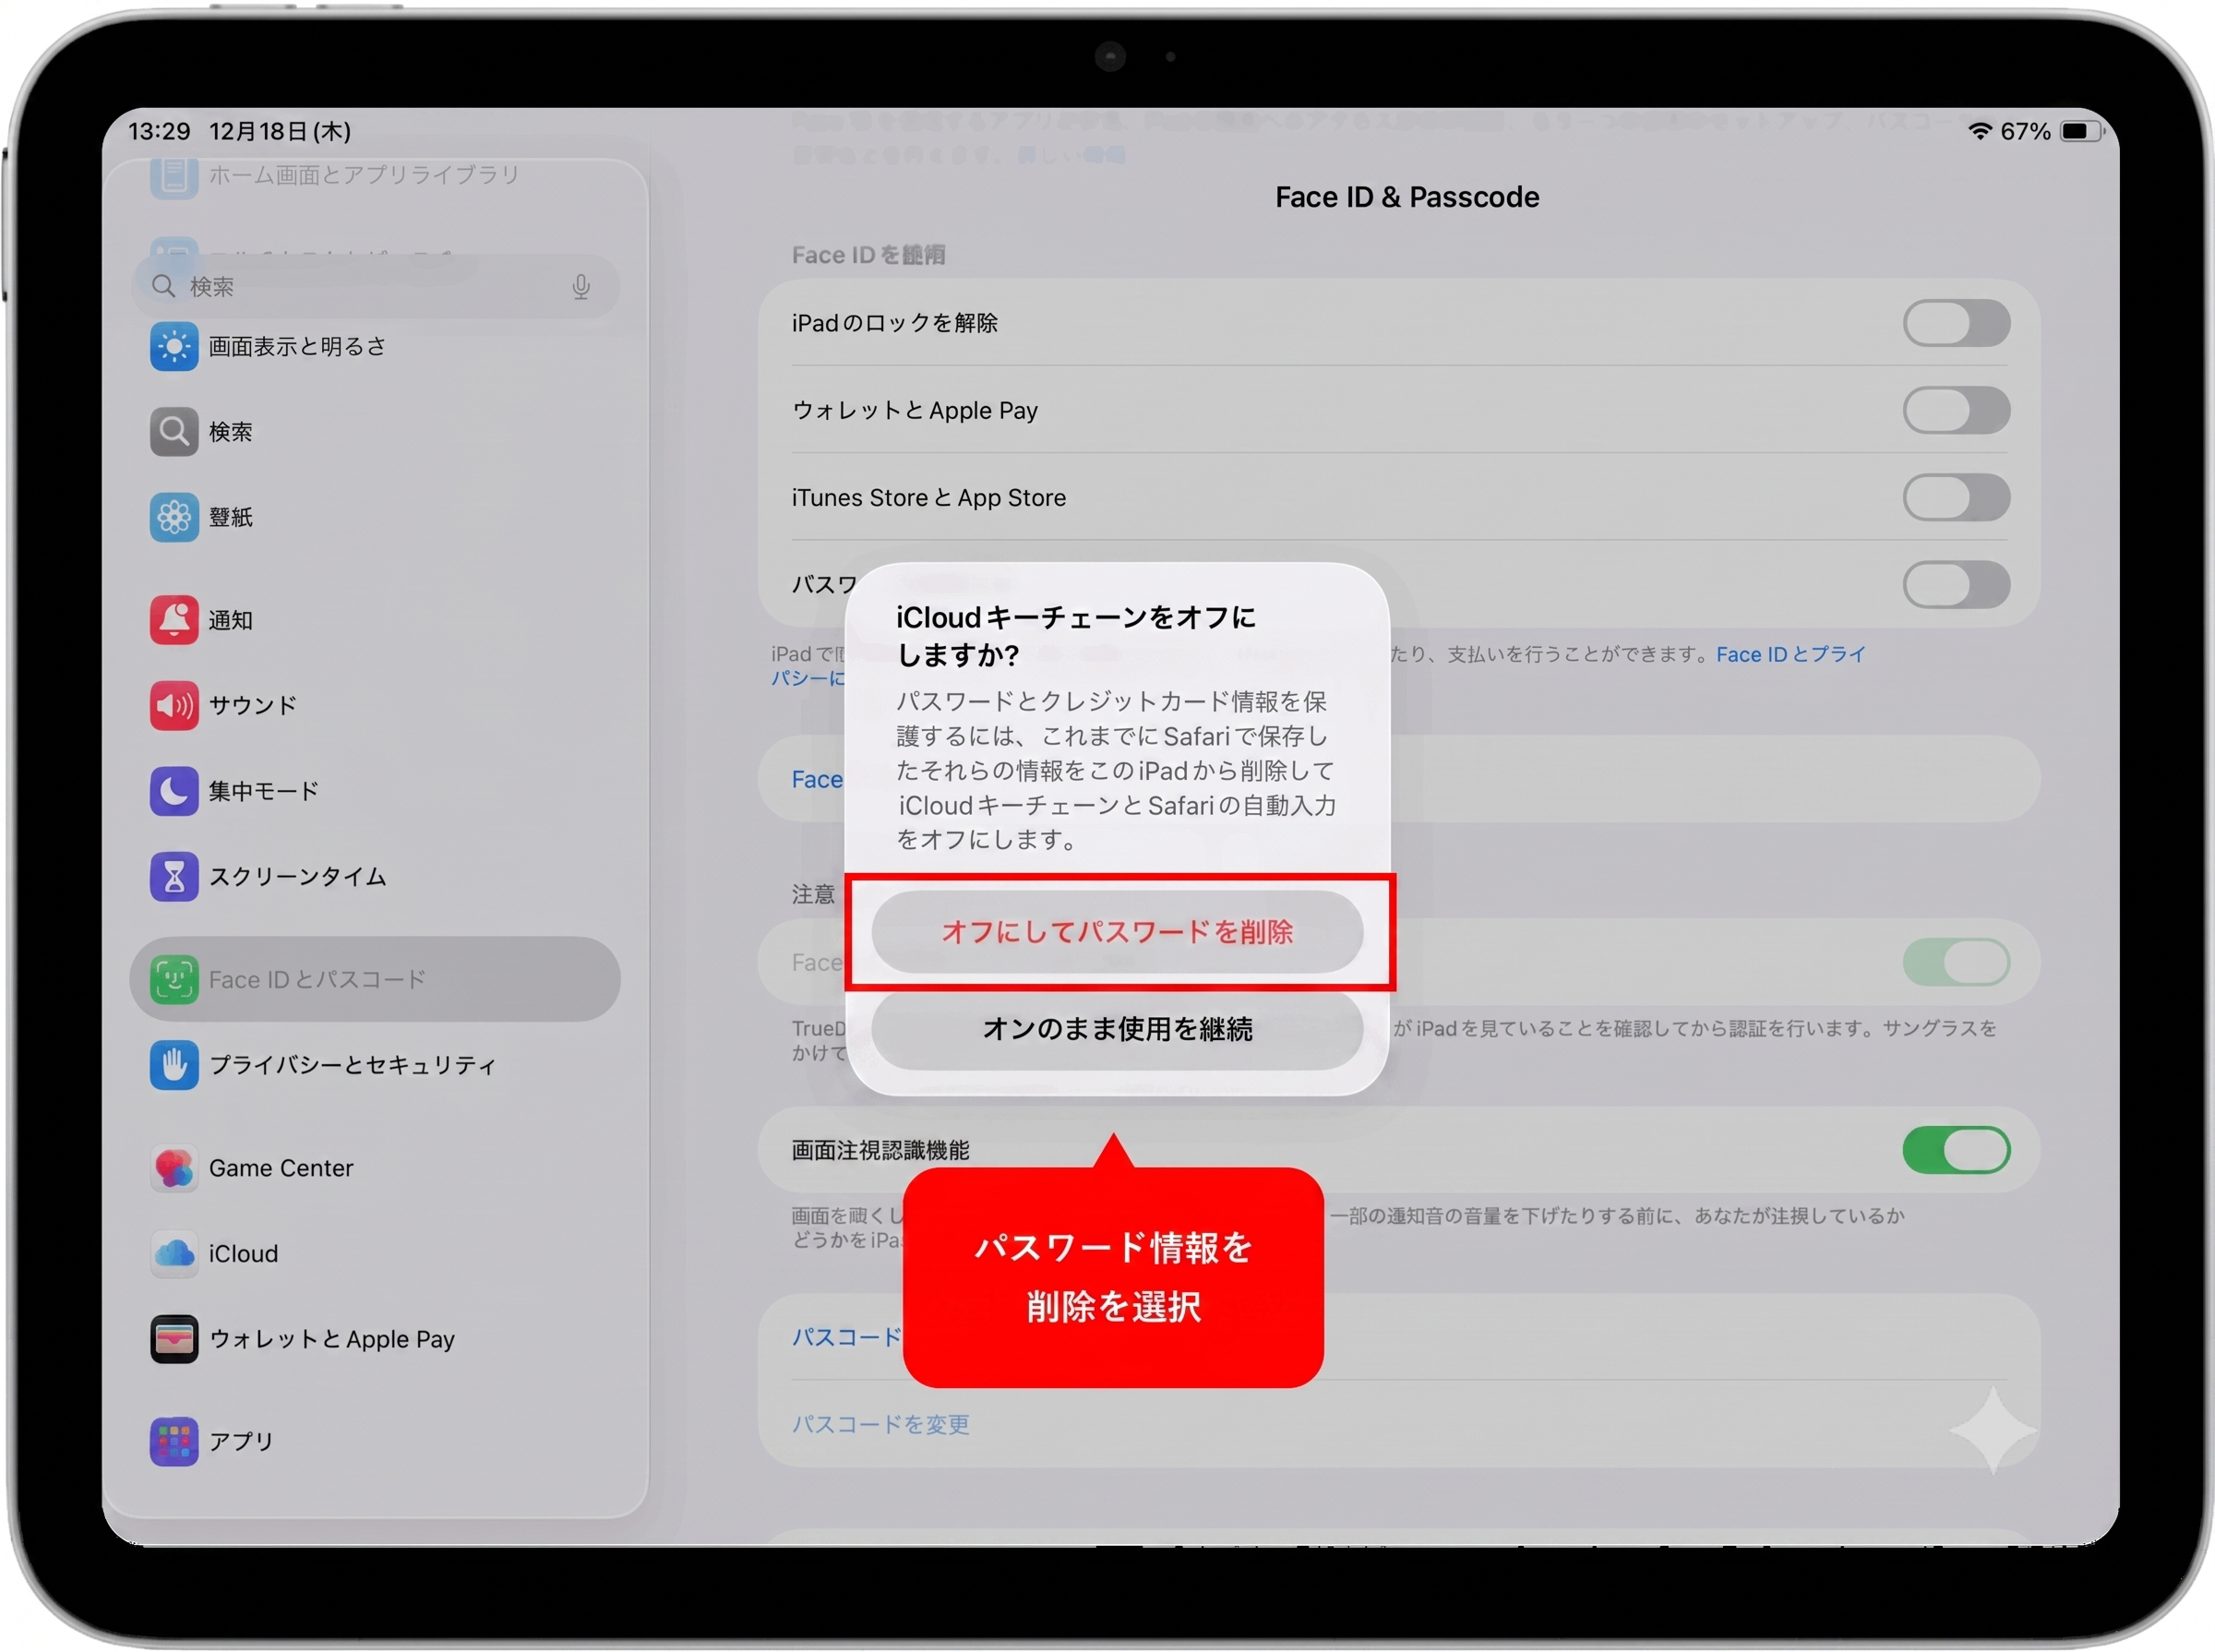Tap the アプリ grid icon
This screenshot has height=1652, width=2215.
click(174, 1441)
